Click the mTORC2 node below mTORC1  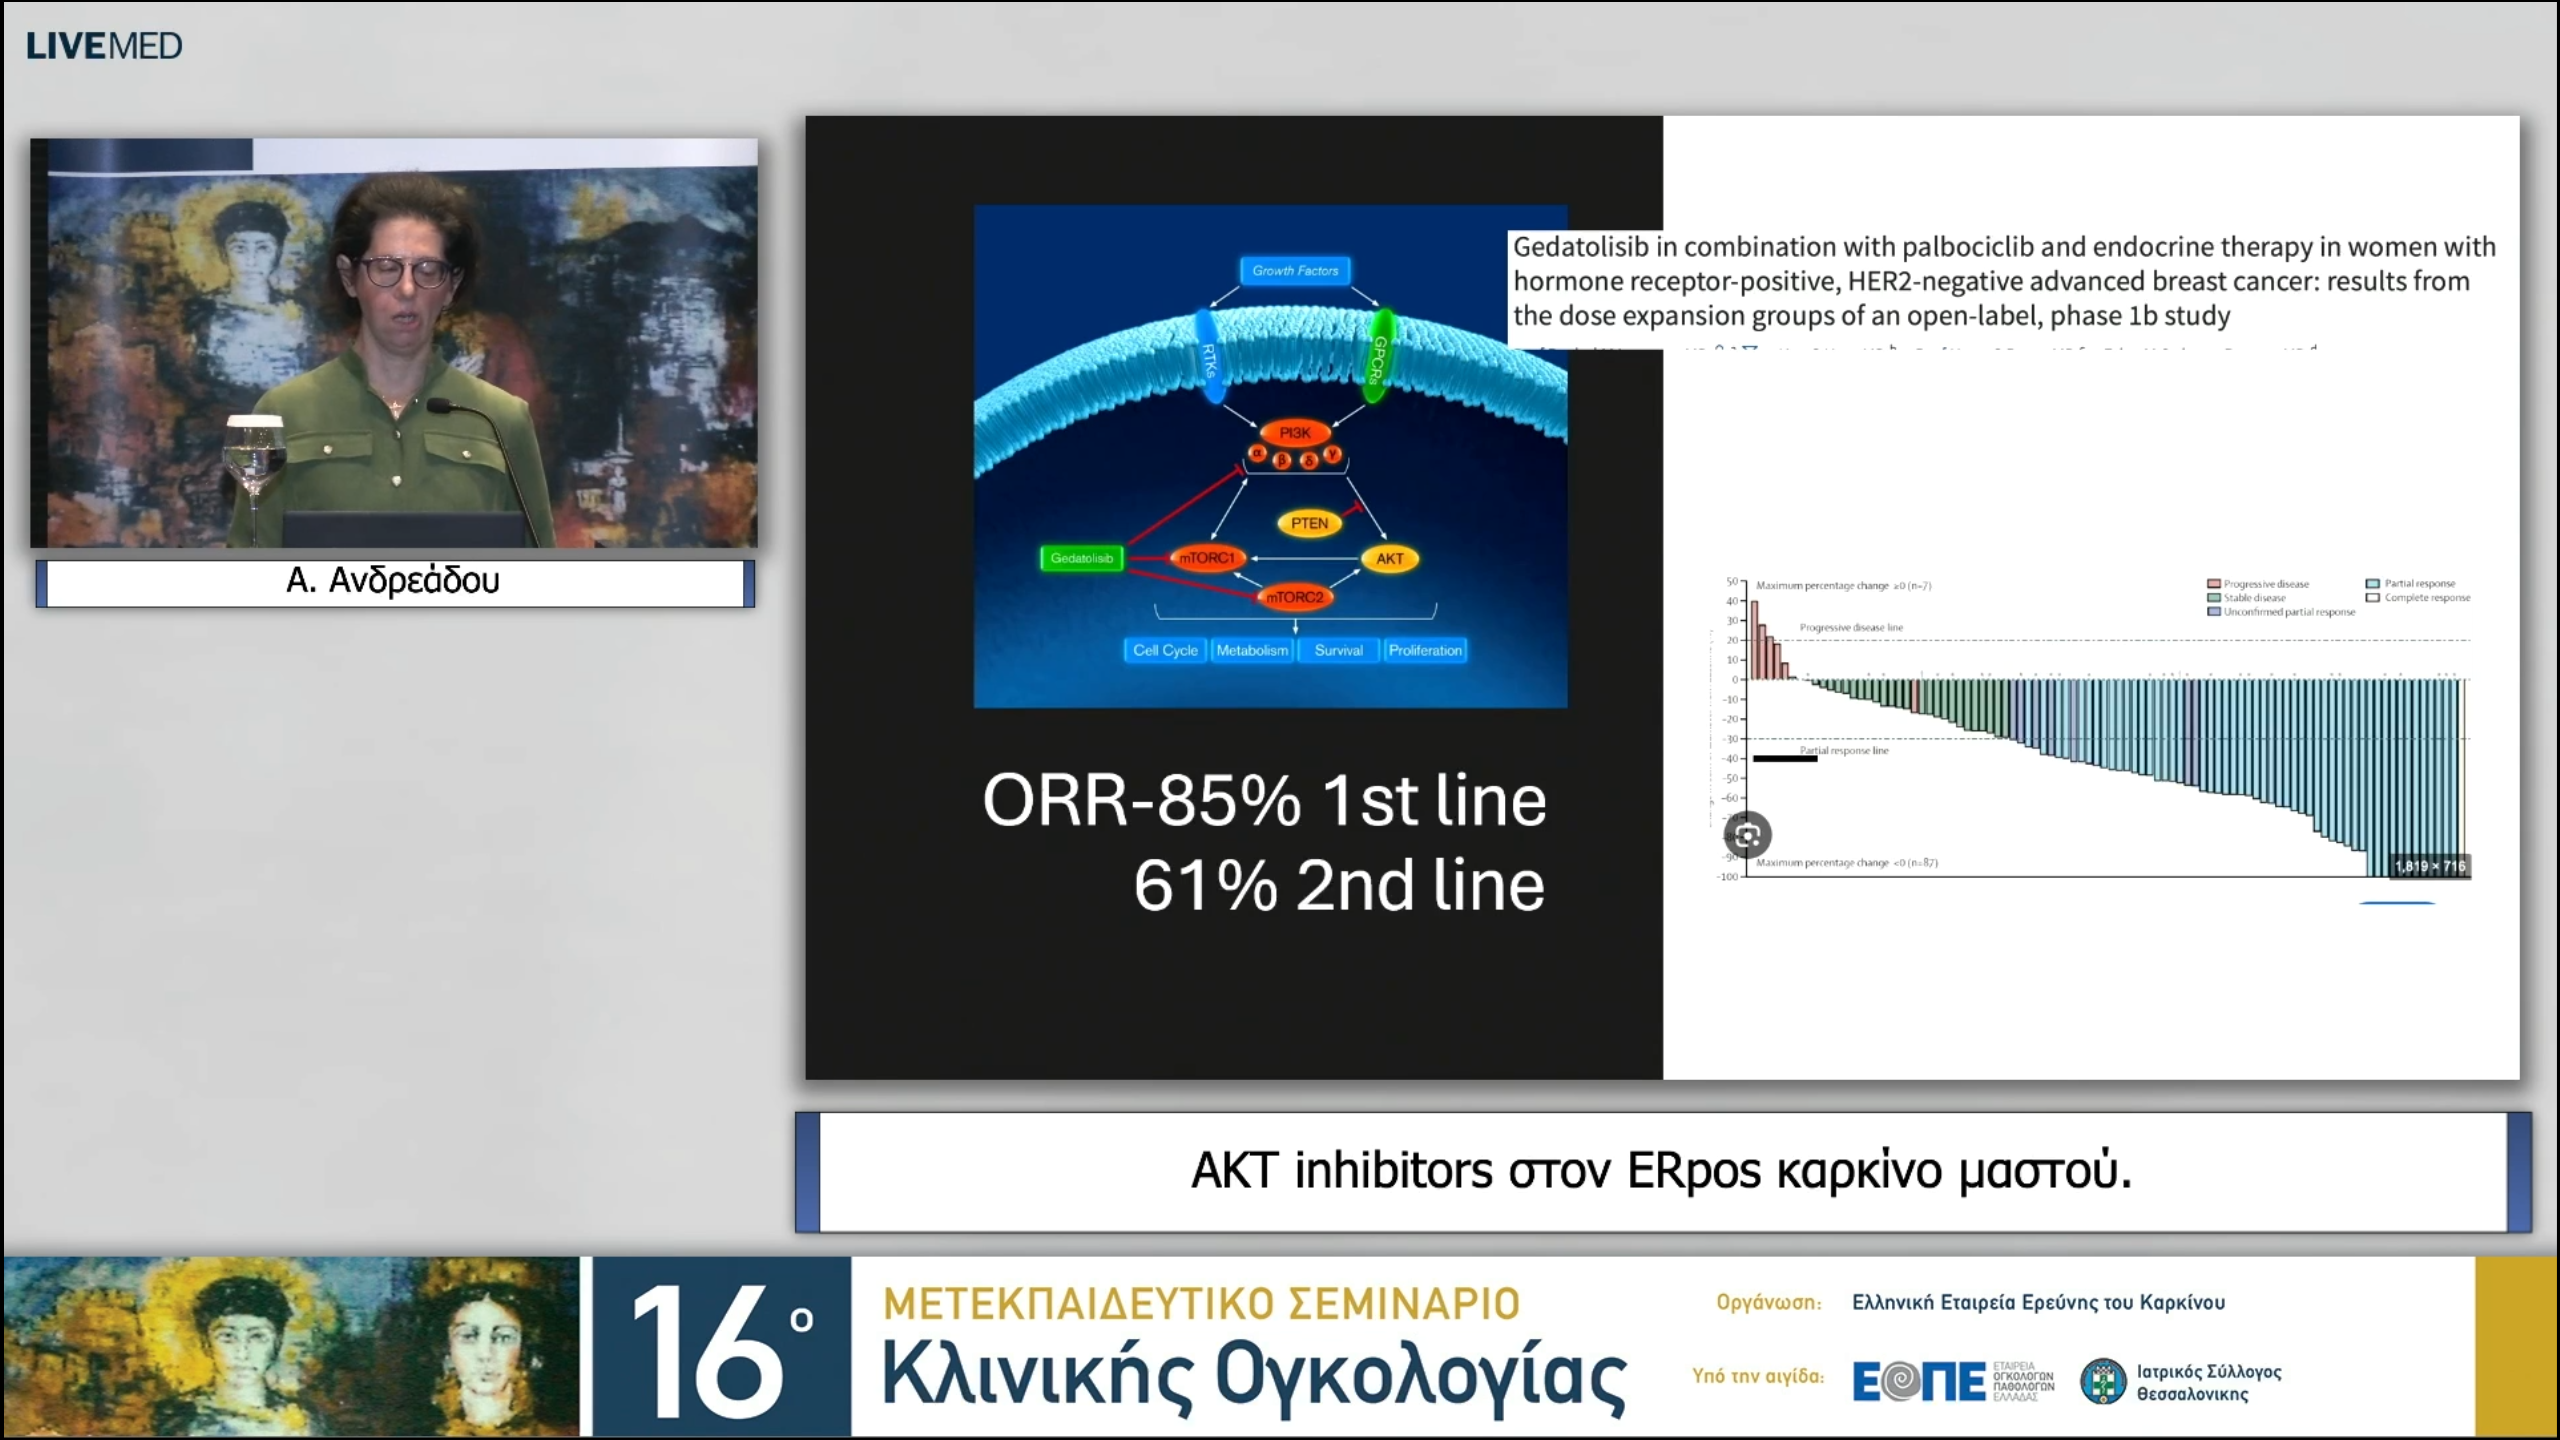click(1294, 597)
